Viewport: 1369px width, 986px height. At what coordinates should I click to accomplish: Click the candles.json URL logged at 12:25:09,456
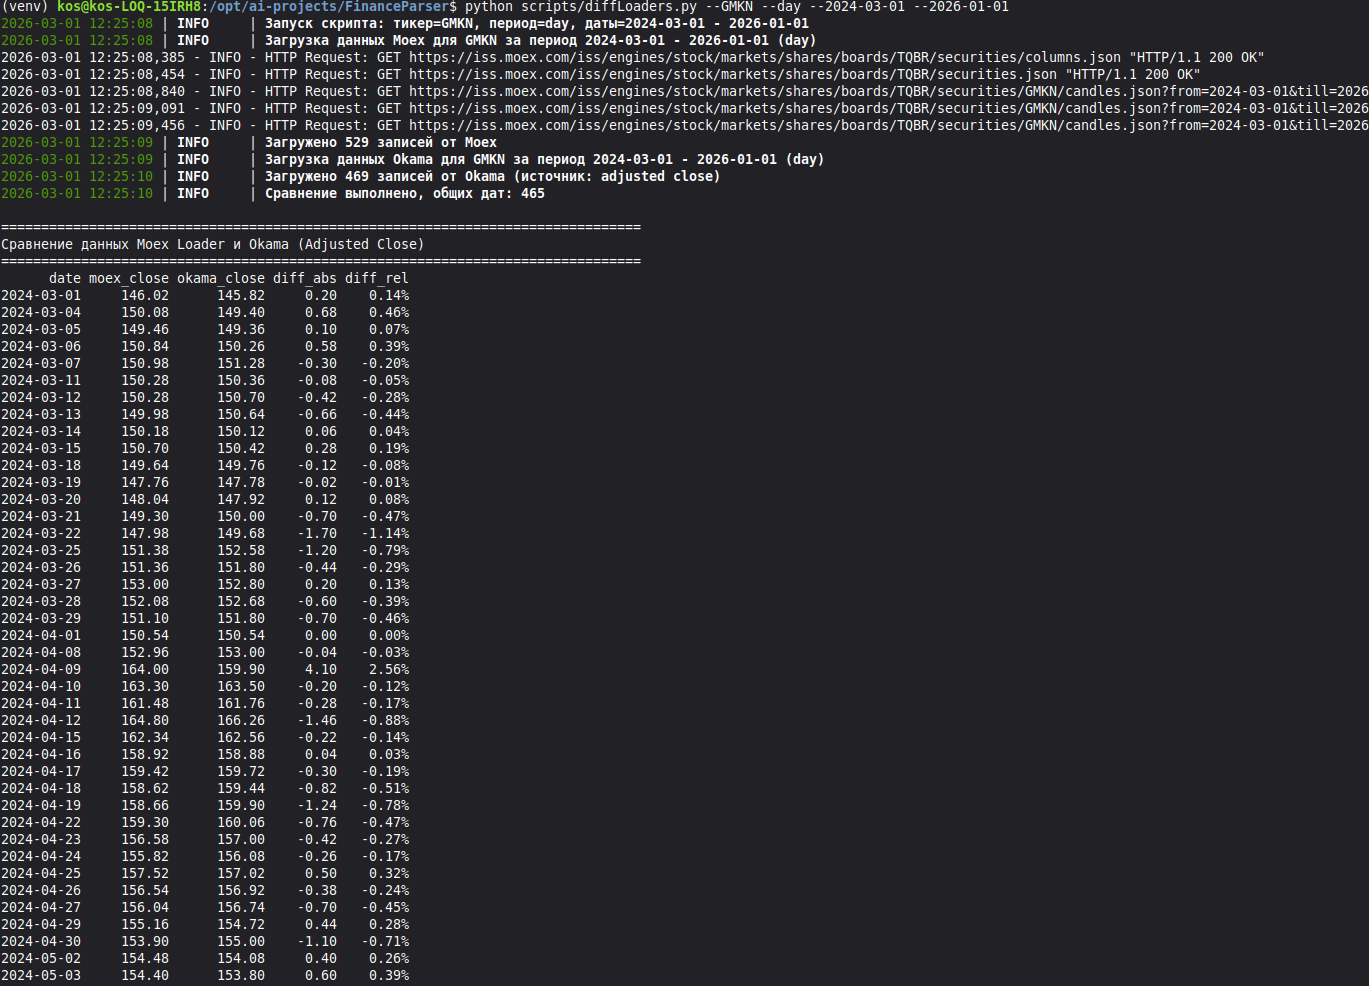point(887,125)
